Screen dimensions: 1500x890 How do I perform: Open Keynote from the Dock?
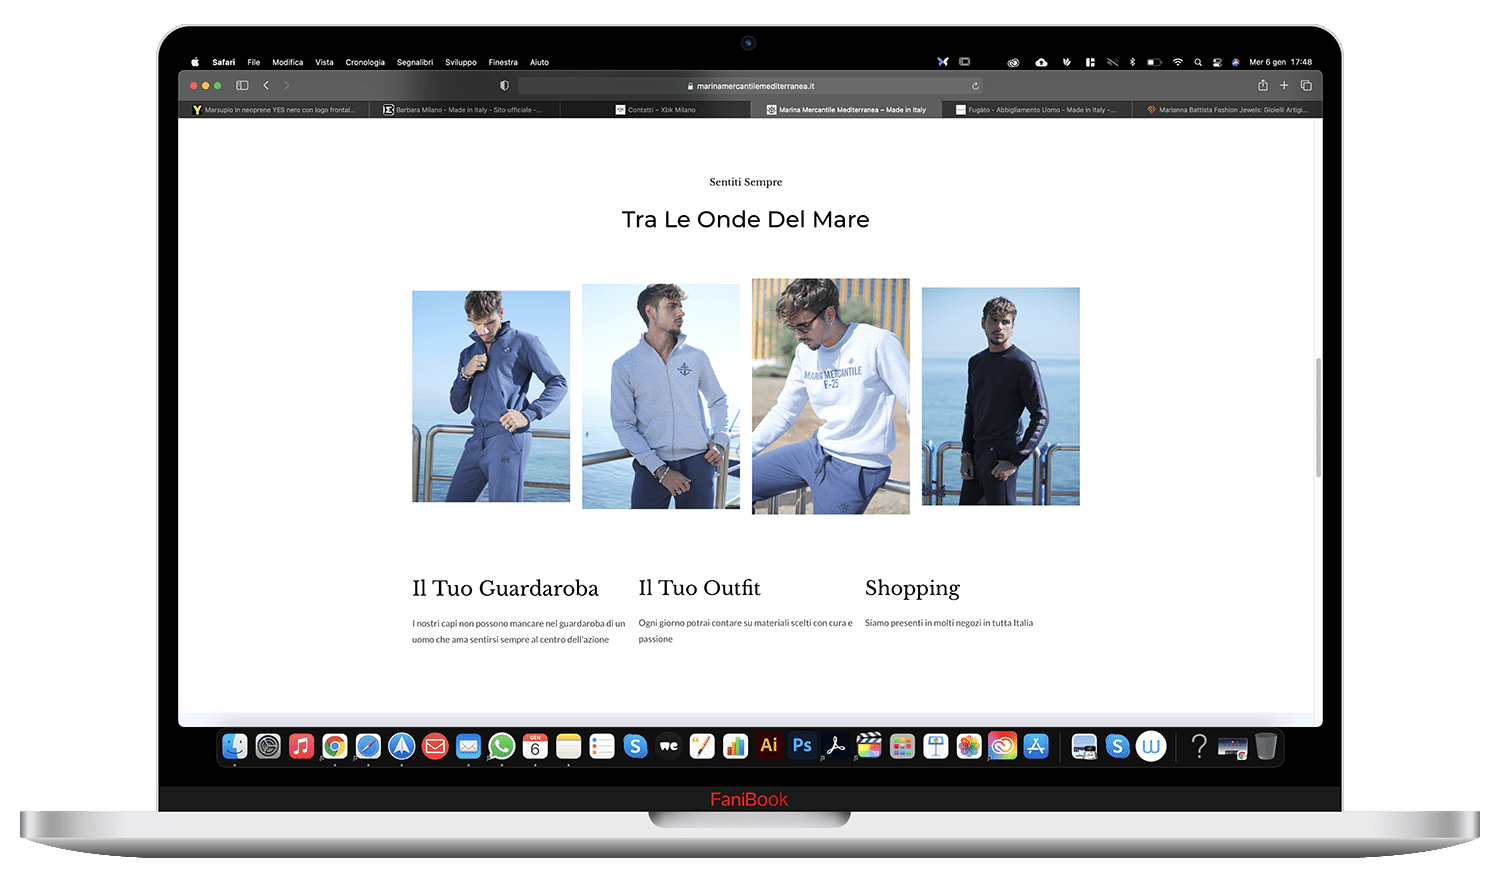pos(936,746)
